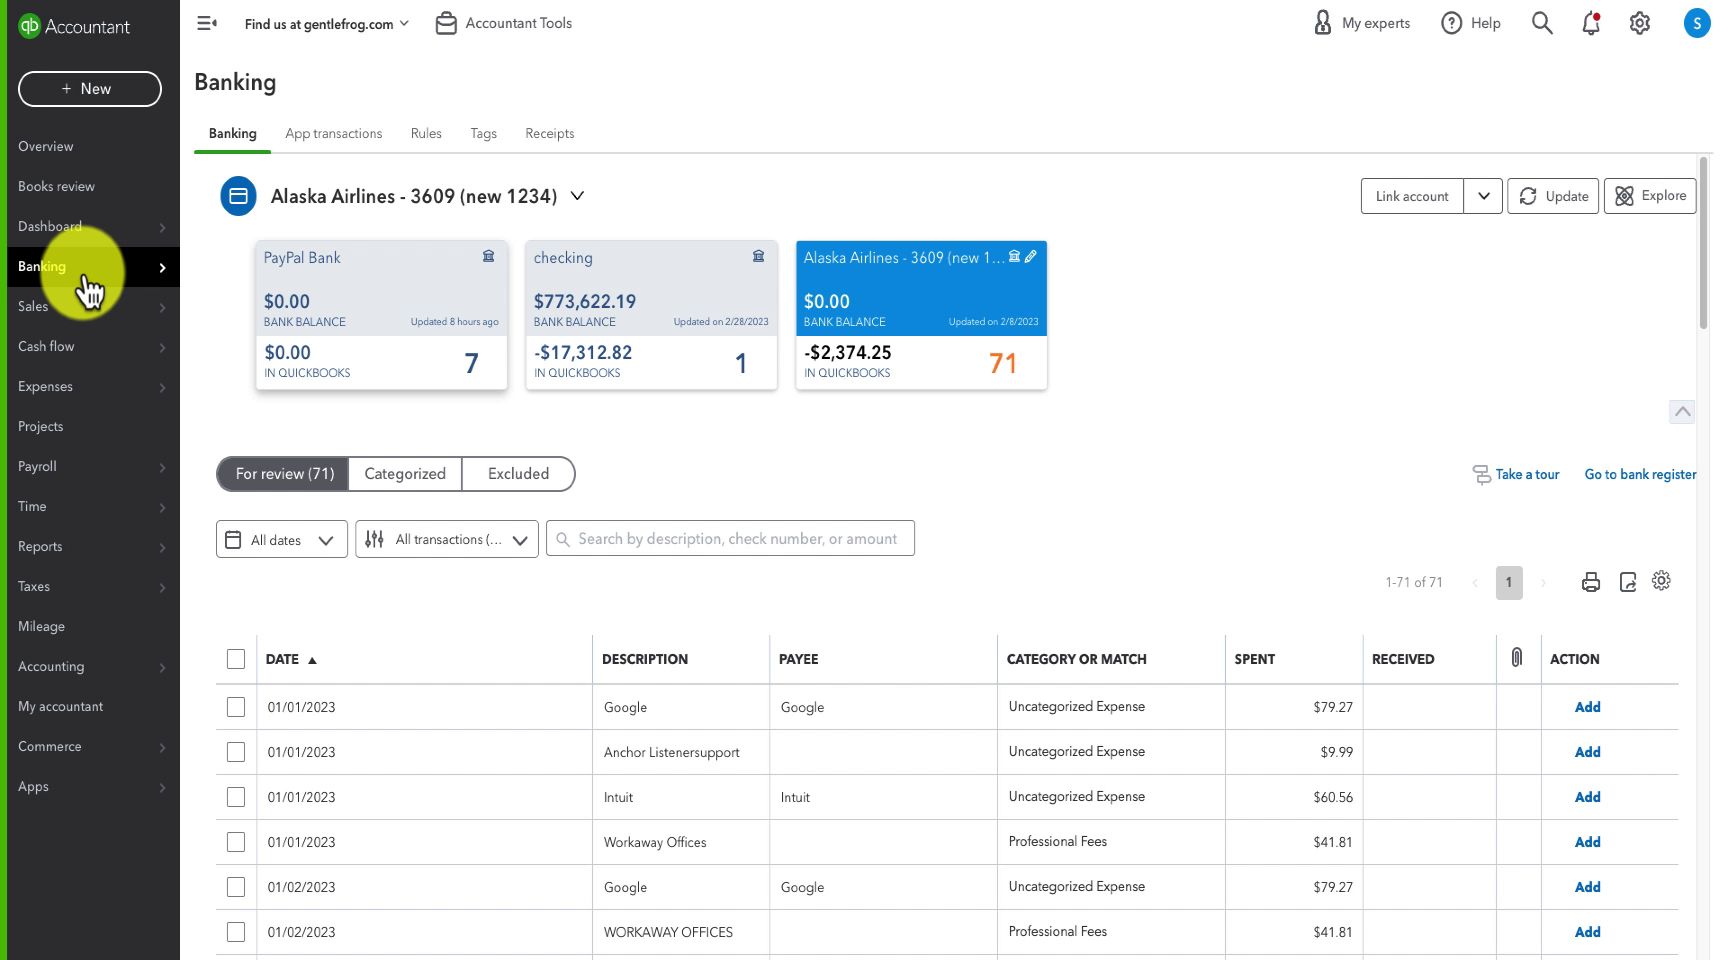Click the export icon above the table
The width and height of the screenshot is (1728, 960).
click(1628, 582)
